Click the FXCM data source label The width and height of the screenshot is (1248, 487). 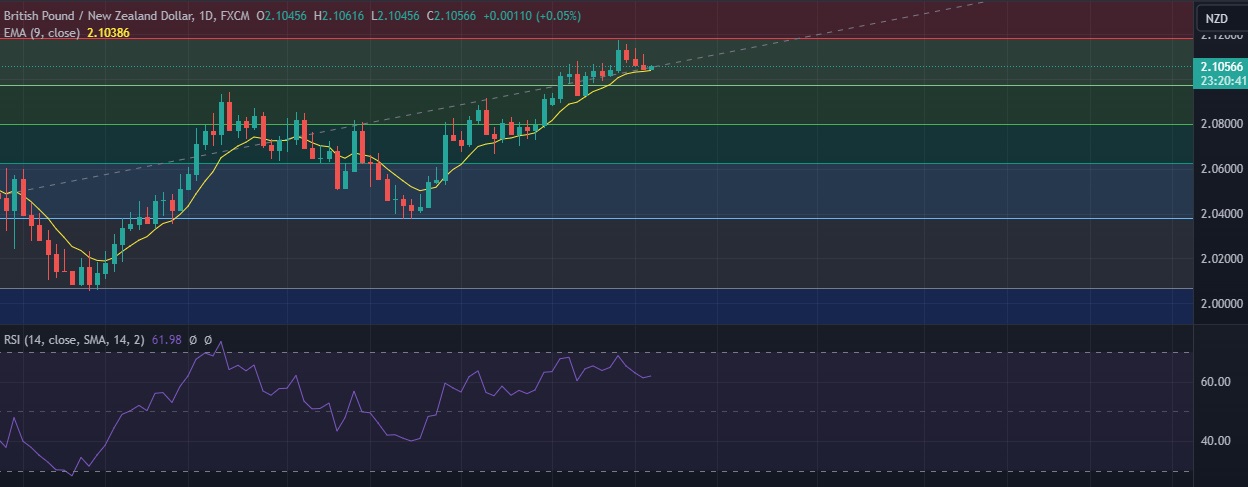click(236, 17)
